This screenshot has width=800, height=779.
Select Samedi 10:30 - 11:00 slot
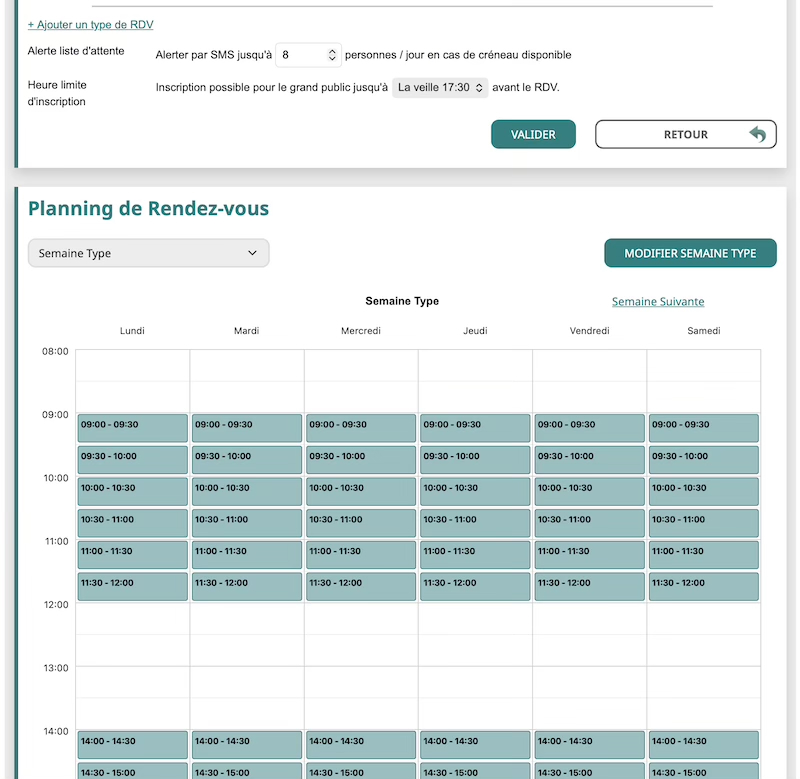tap(704, 523)
